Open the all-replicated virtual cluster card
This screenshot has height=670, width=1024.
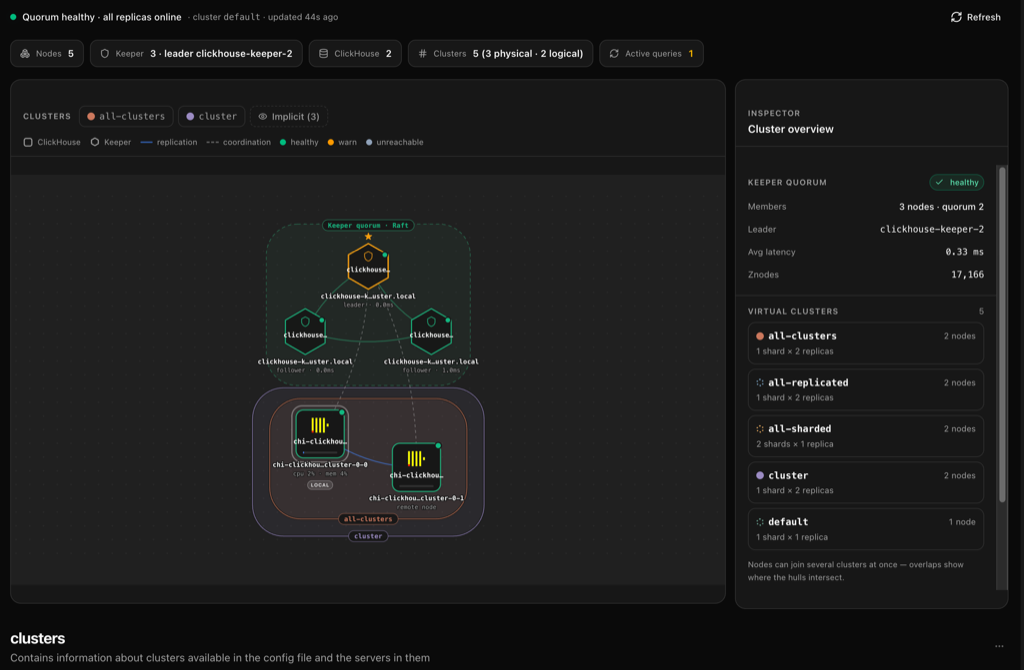[865, 390]
